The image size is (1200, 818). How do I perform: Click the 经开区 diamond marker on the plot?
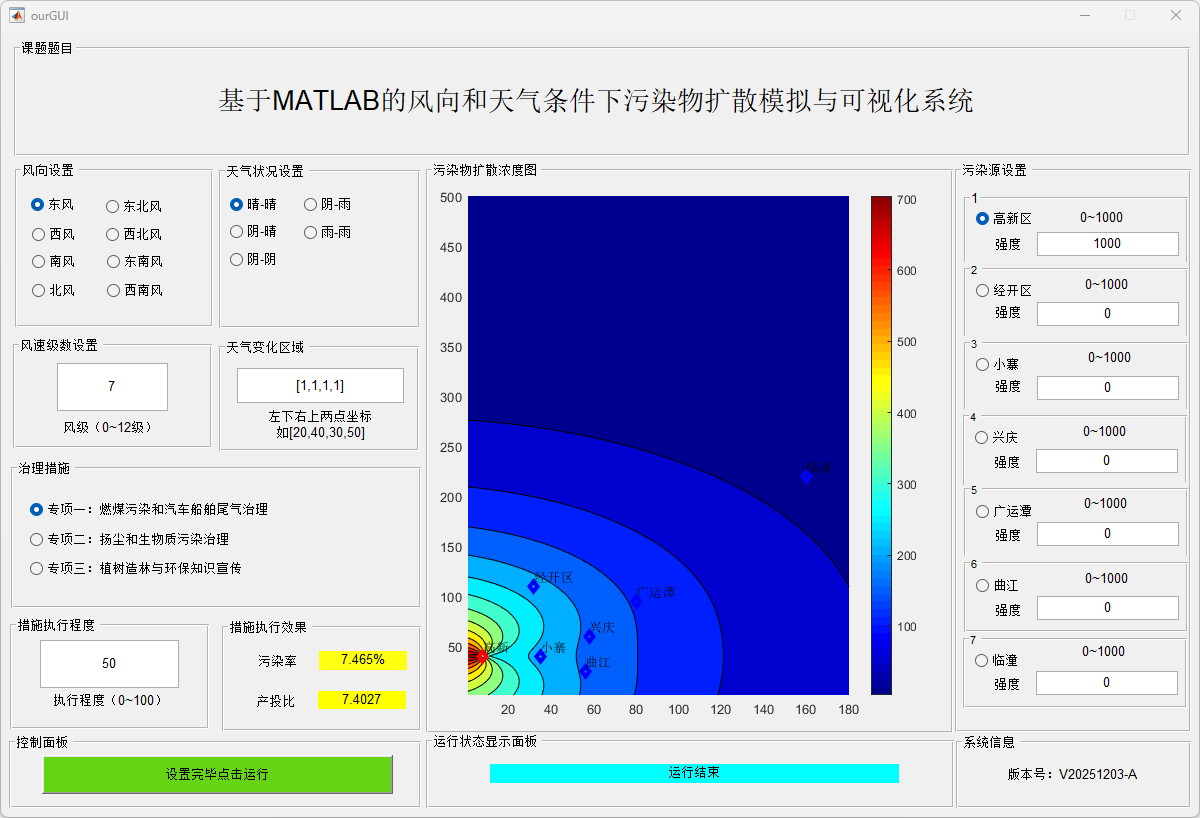pos(533,586)
